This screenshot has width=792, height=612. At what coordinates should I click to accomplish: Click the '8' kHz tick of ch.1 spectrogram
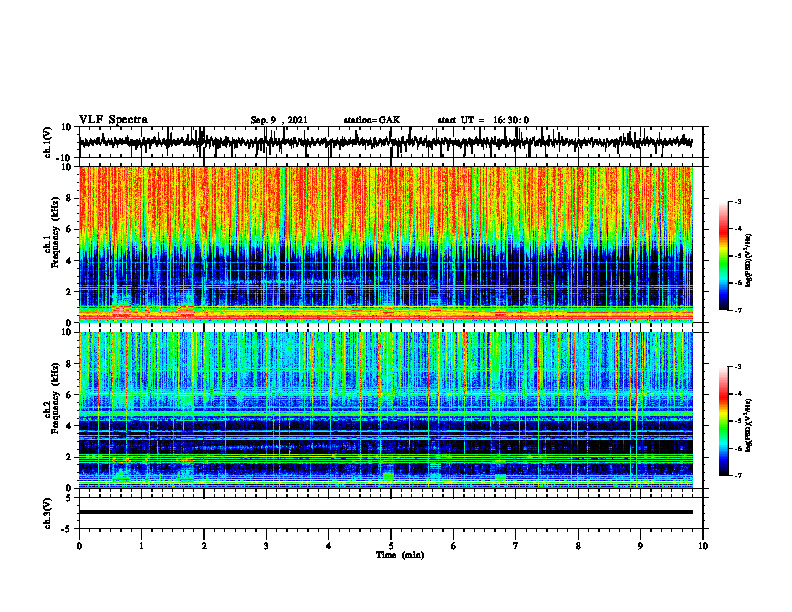click(x=71, y=198)
